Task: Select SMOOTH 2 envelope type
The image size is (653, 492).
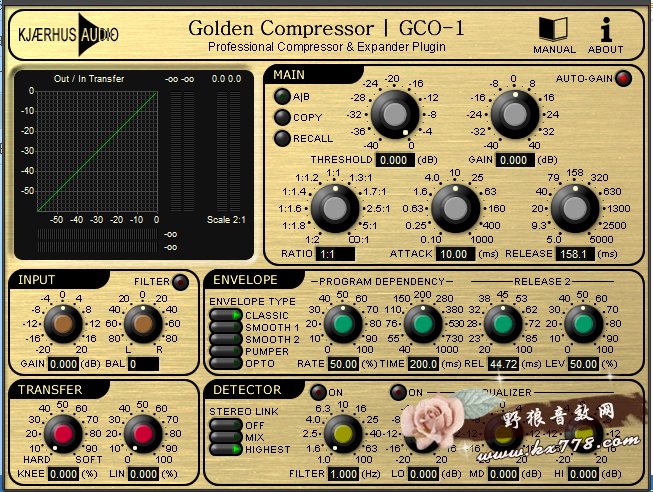Action: (226, 339)
